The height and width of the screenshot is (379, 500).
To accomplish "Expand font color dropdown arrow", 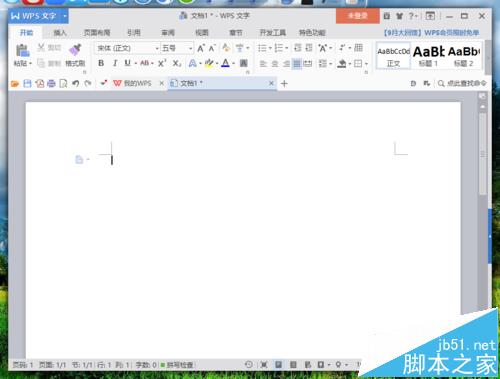I will click(x=233, y=63).
